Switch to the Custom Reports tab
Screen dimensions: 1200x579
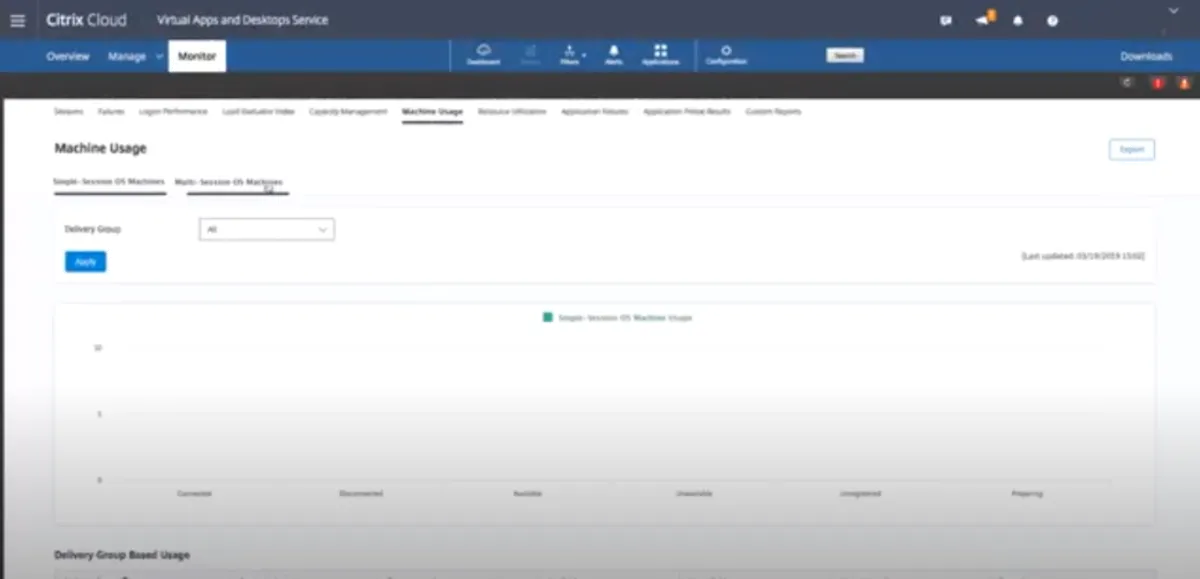point(773,111)
